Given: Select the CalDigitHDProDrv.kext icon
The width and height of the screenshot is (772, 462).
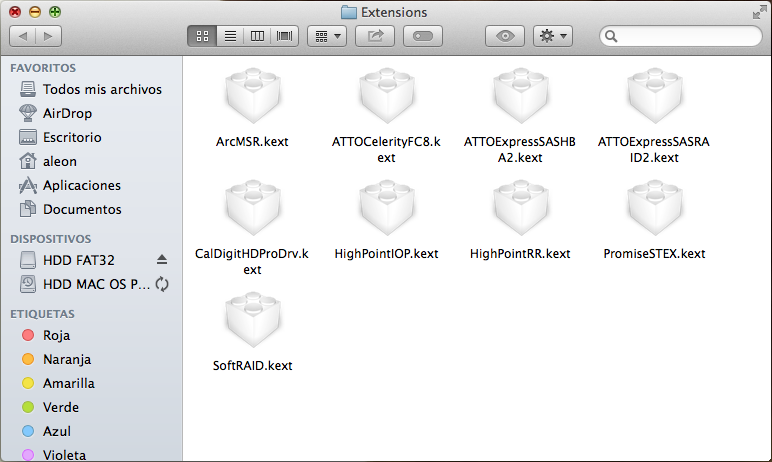Looking at the screenshot, I should [253, 207].
